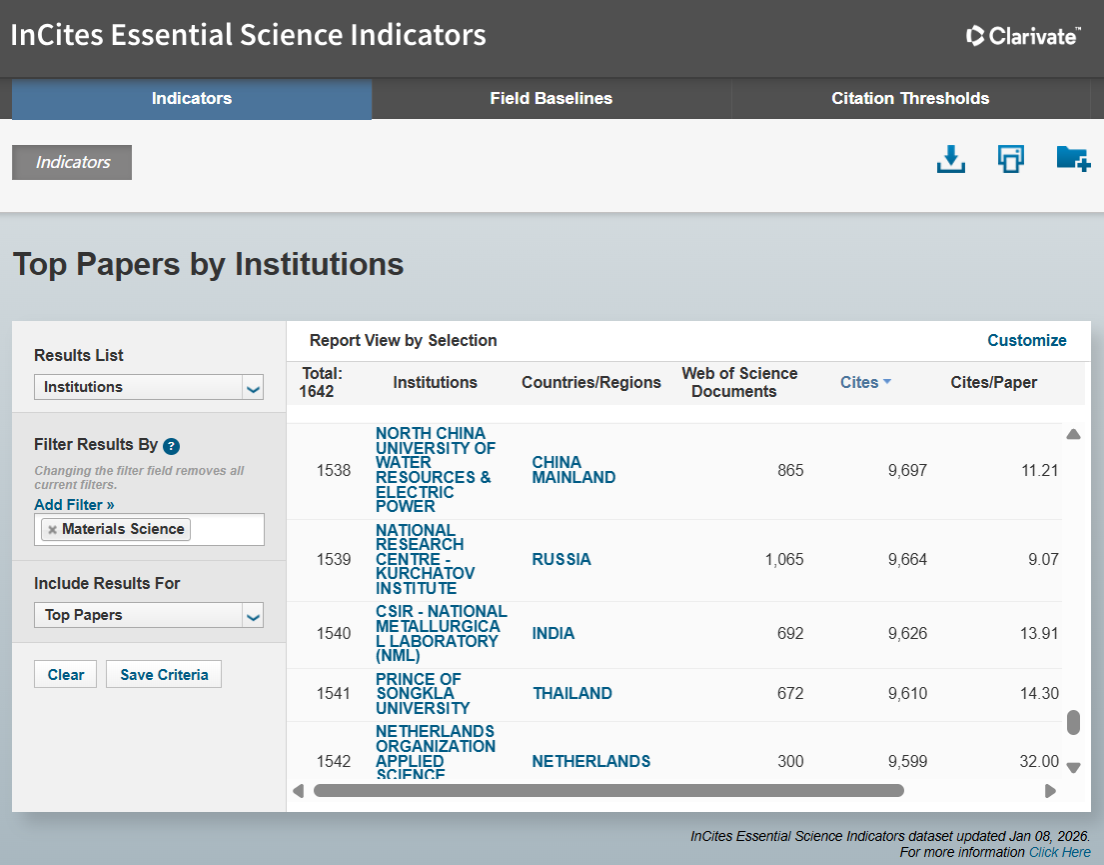Screen dimensions: 1104x865
Task: Open the Customize link
Action: coord(1026,340)
